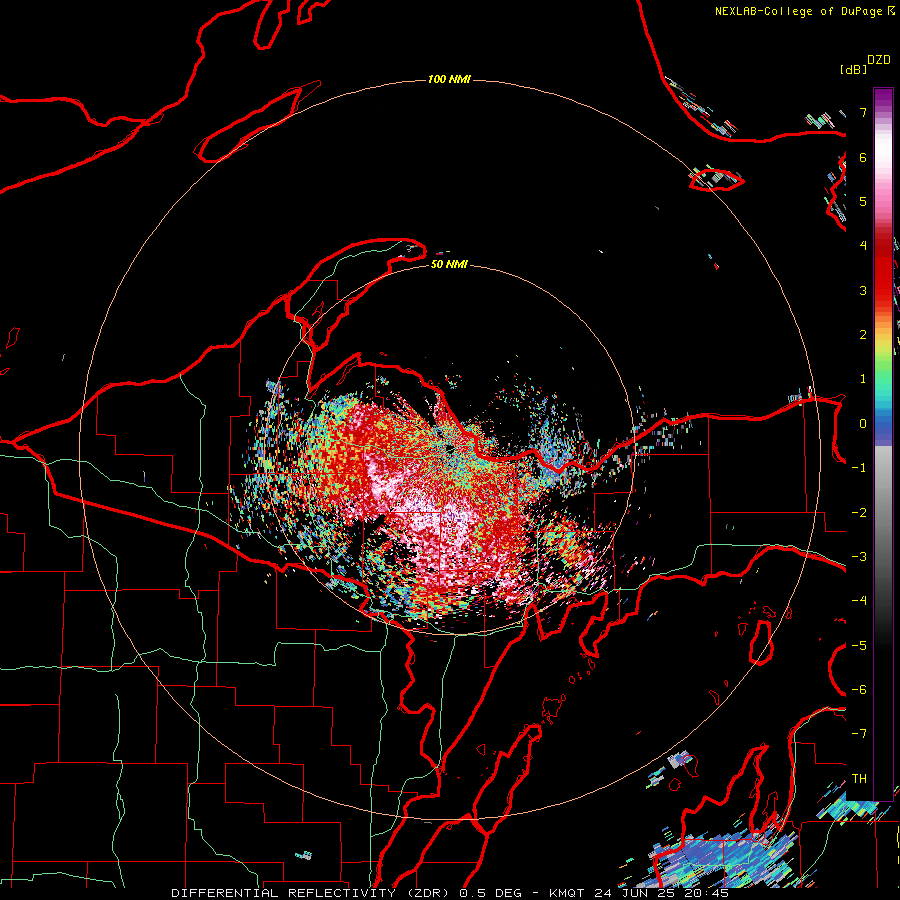Click the 0.5 DEG elevation label
900x900 pixels.
[491, 893]
